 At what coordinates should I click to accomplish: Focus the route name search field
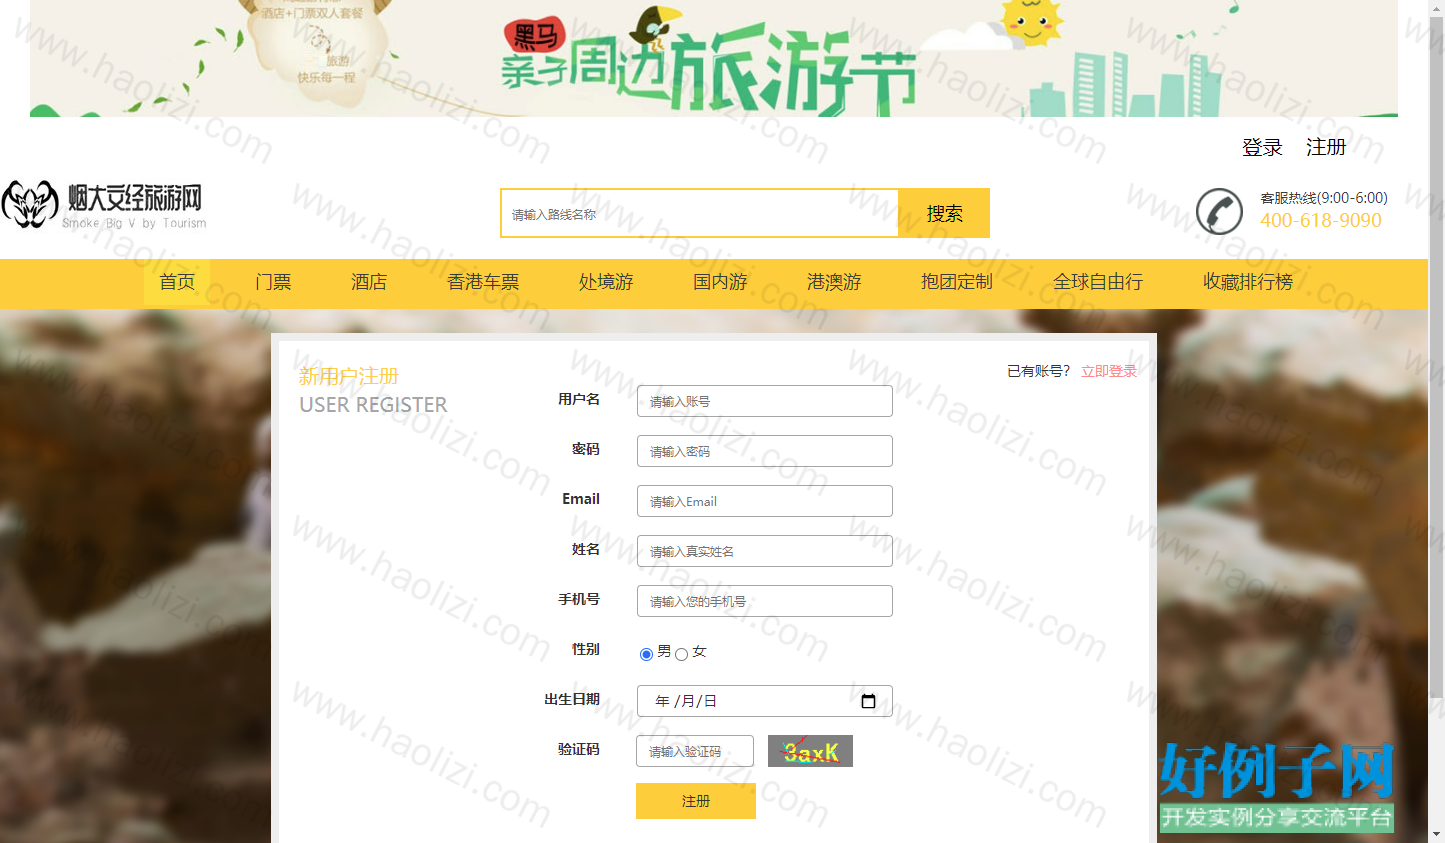coord(700,213)
